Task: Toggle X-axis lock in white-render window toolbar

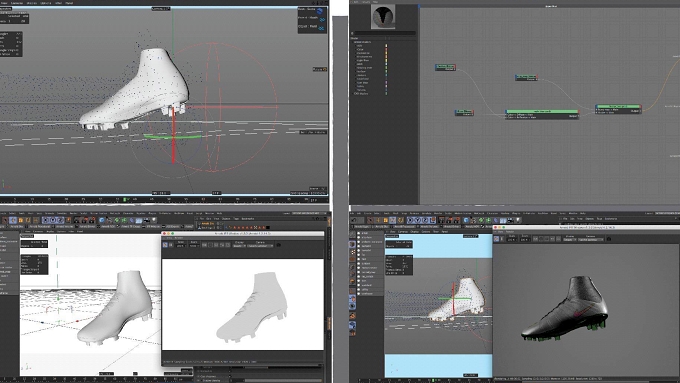Action: pos(46,220)
